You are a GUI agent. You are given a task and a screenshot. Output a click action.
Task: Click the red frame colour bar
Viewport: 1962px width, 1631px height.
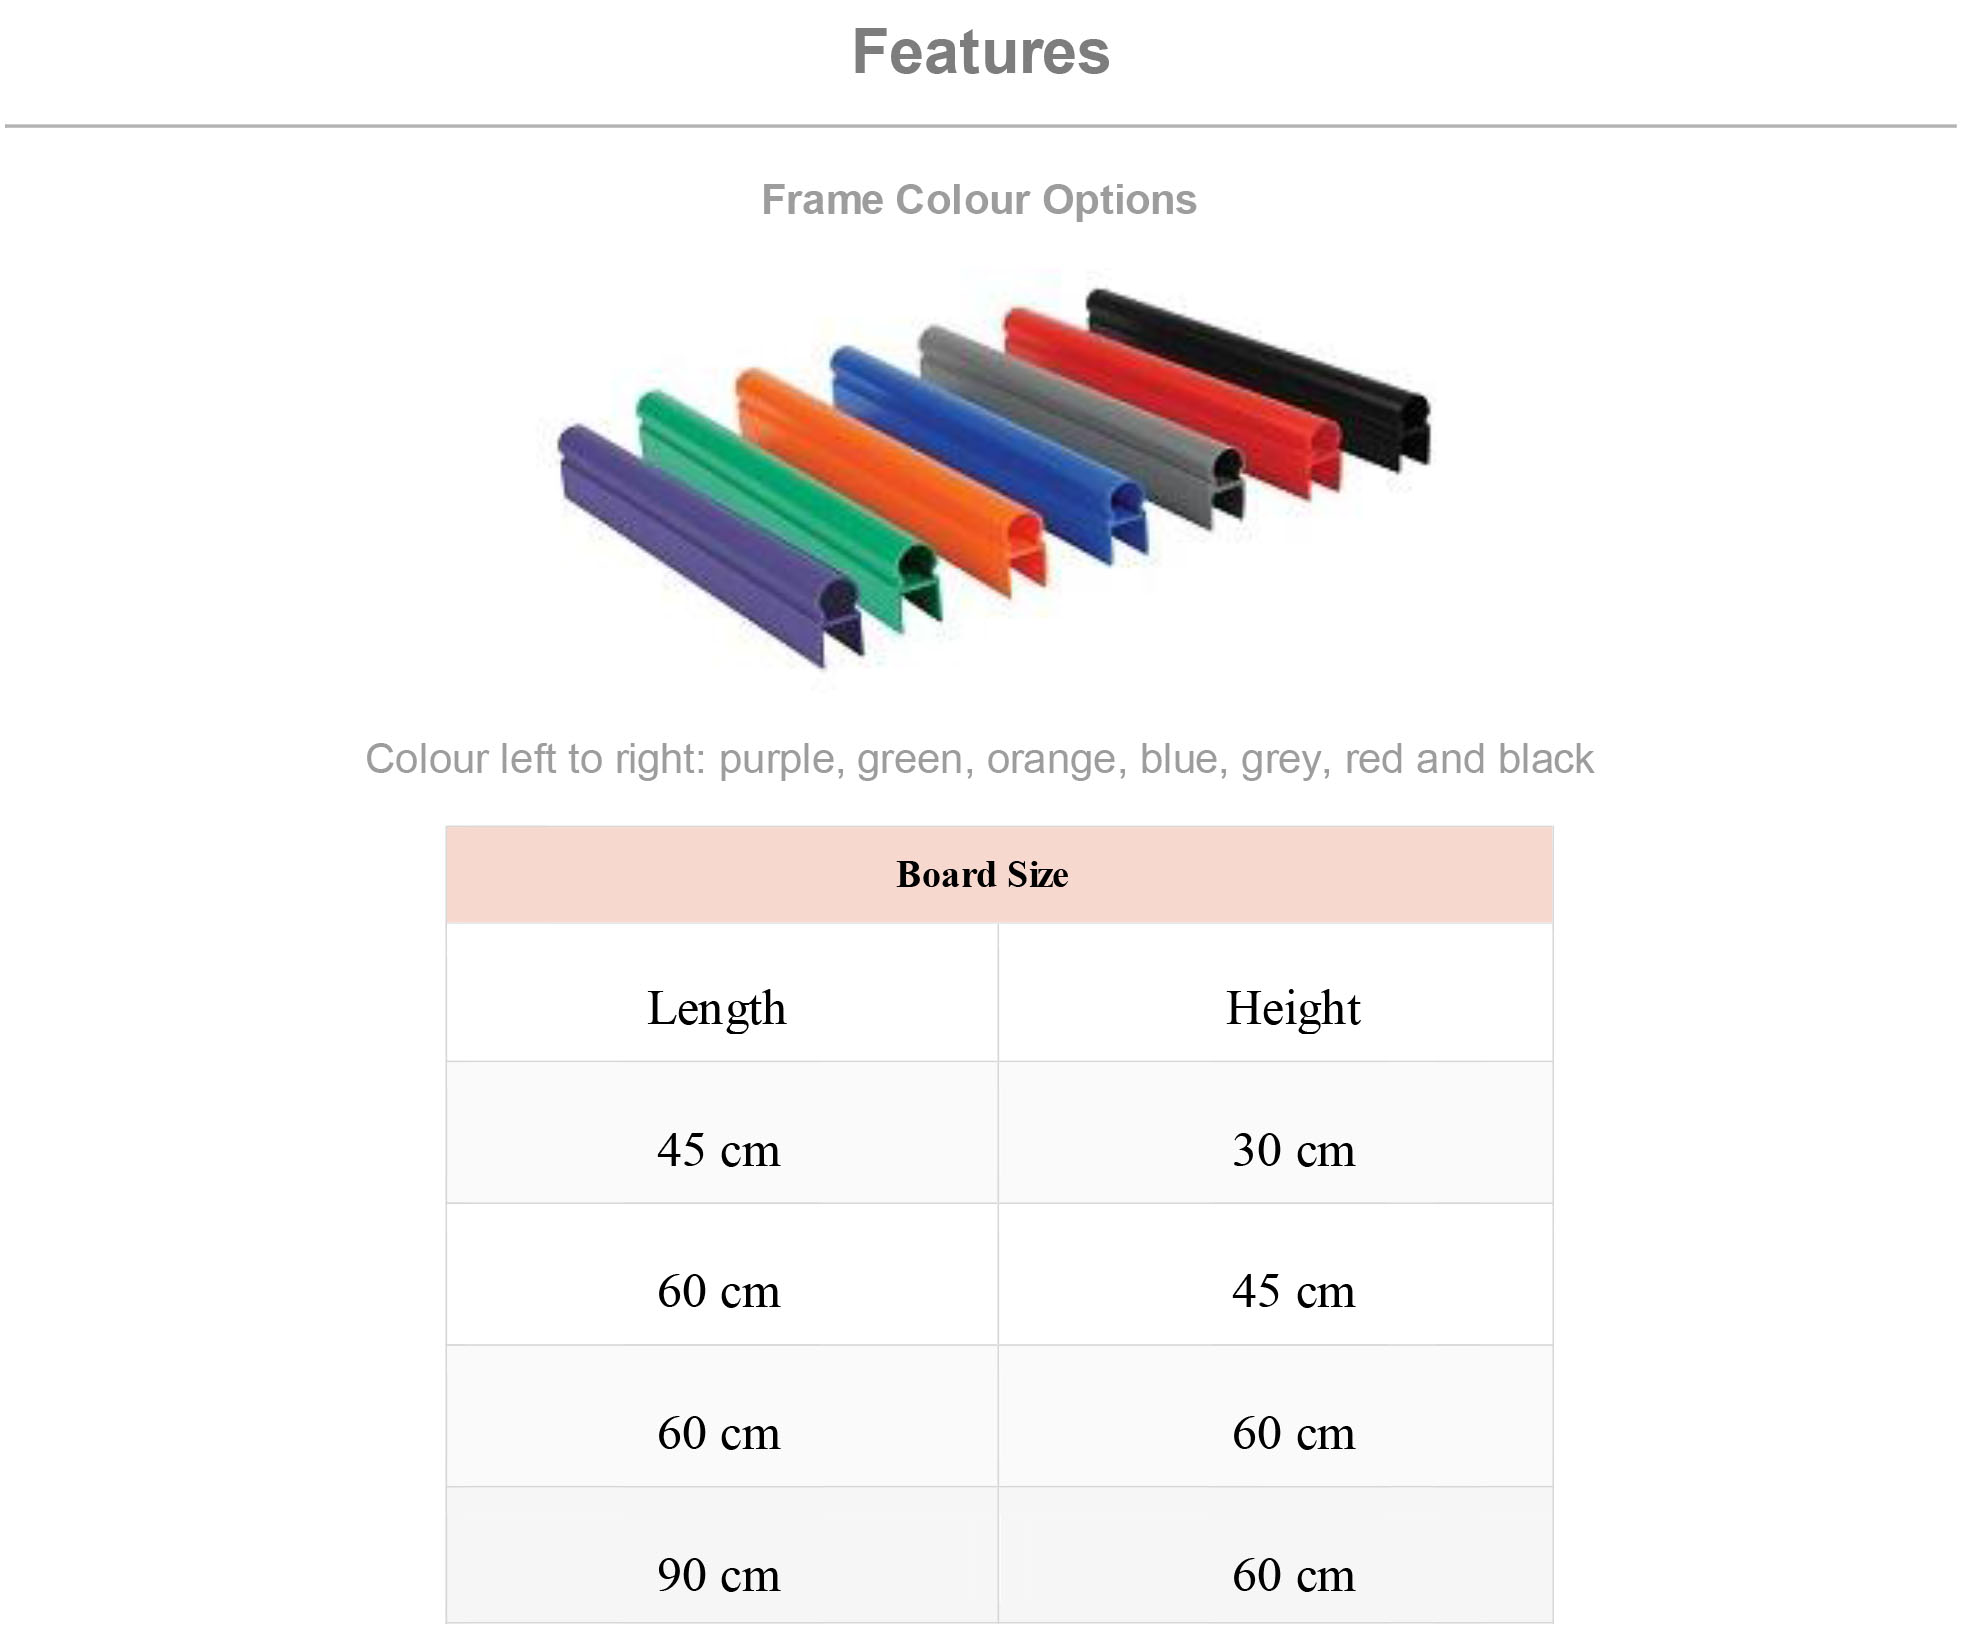1170,400
